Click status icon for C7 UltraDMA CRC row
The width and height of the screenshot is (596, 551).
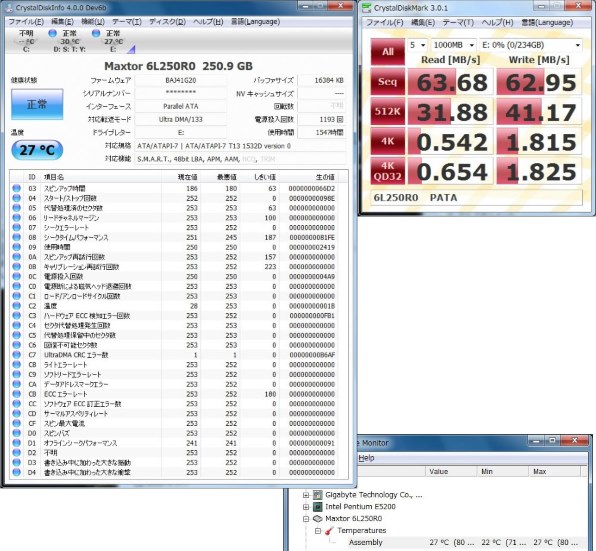pos(16,355)
